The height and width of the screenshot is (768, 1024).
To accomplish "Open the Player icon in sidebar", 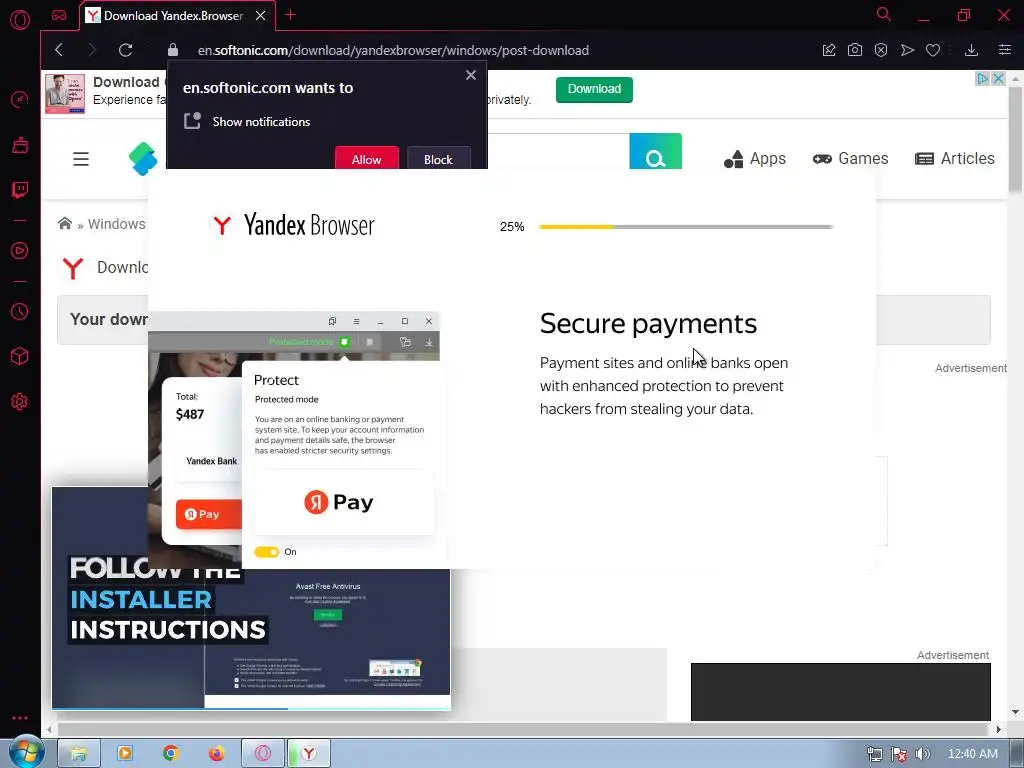I will (x=20, y=251).
